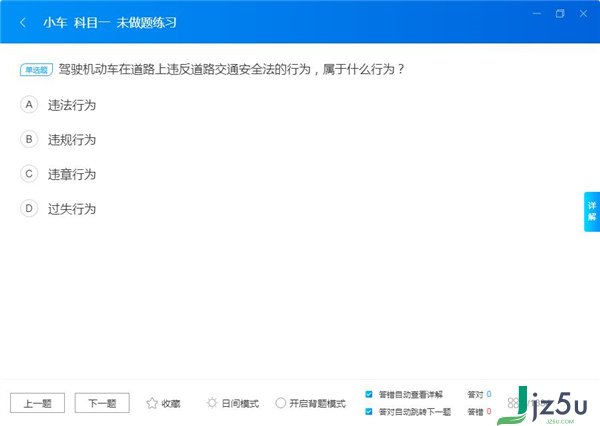
Task: Click the 单选题 question type tag
Action: coord(36,70)
